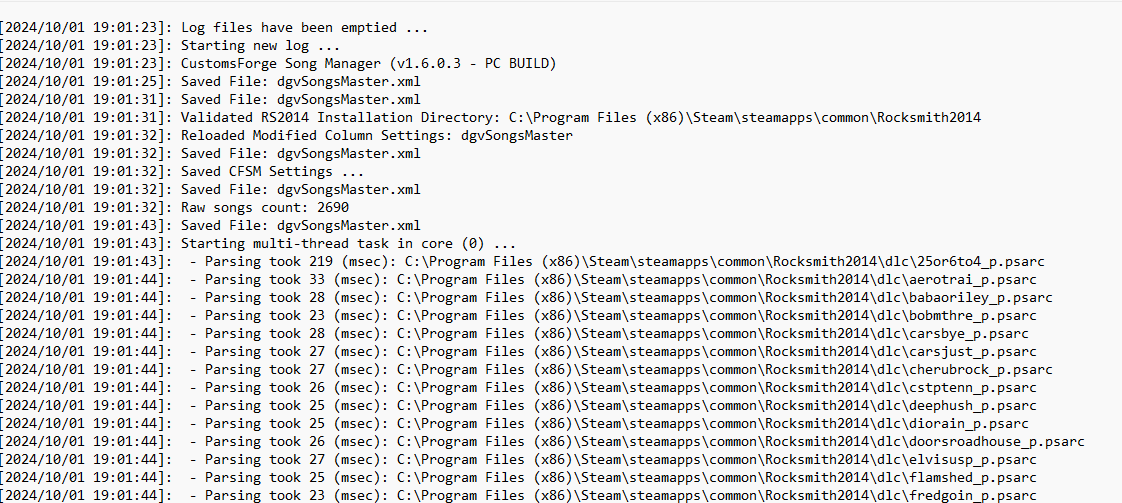Viewport: 1122px width, 503px height.
Task: Click the bobmthre_p.psarc log line
Action: [518, 316]
